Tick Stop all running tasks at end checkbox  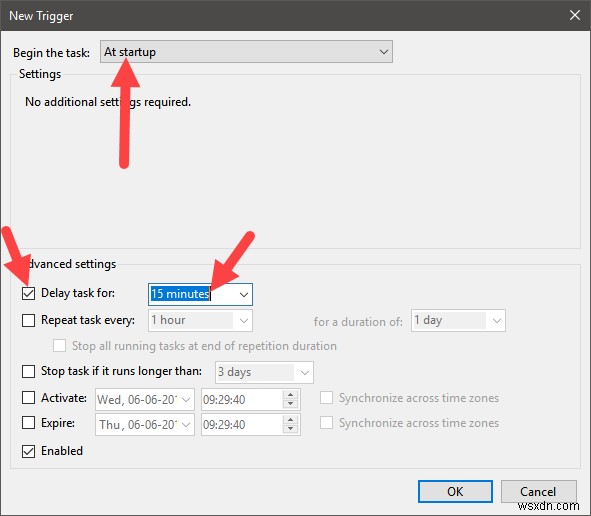coord(60,346)
